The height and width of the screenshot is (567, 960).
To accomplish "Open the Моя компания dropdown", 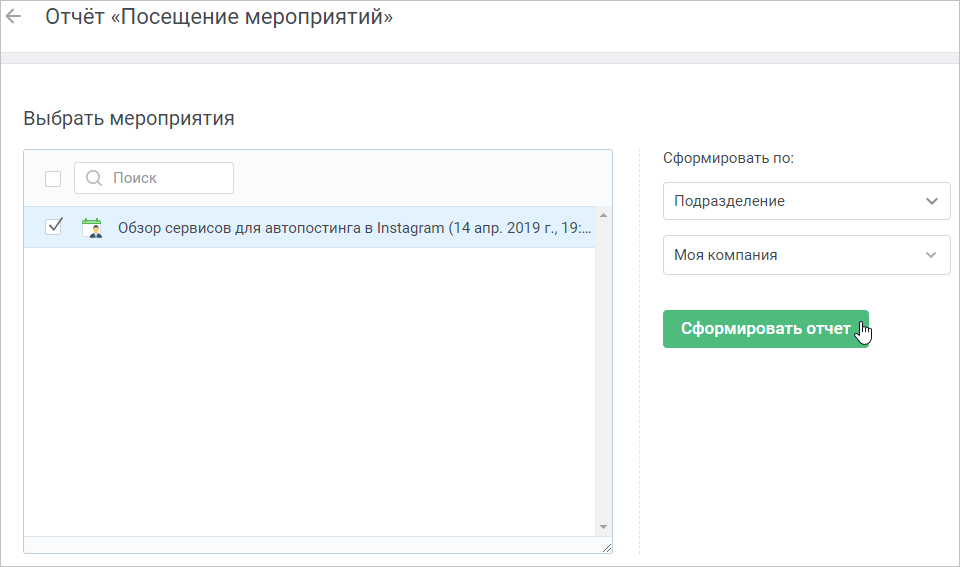I will (806, 255).
